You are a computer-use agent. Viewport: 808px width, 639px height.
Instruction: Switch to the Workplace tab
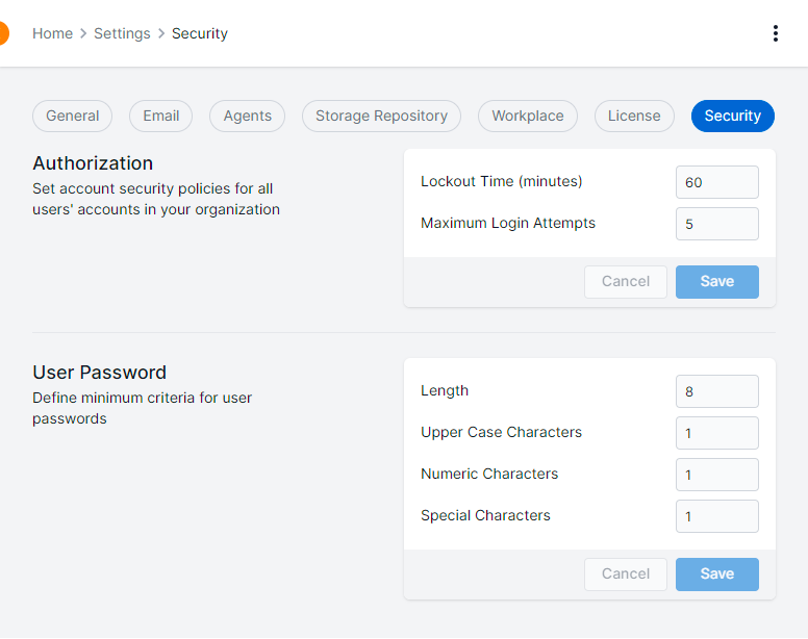coord(527,115)
